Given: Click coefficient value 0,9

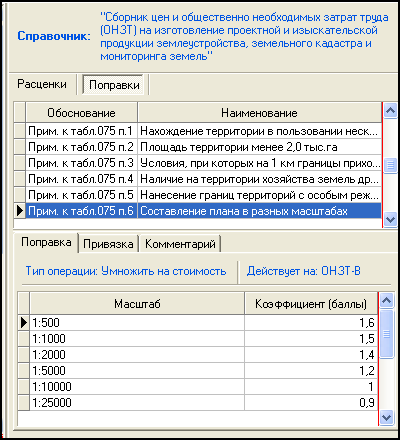Looking at the screenshot, I should click(x=311, y=403).
